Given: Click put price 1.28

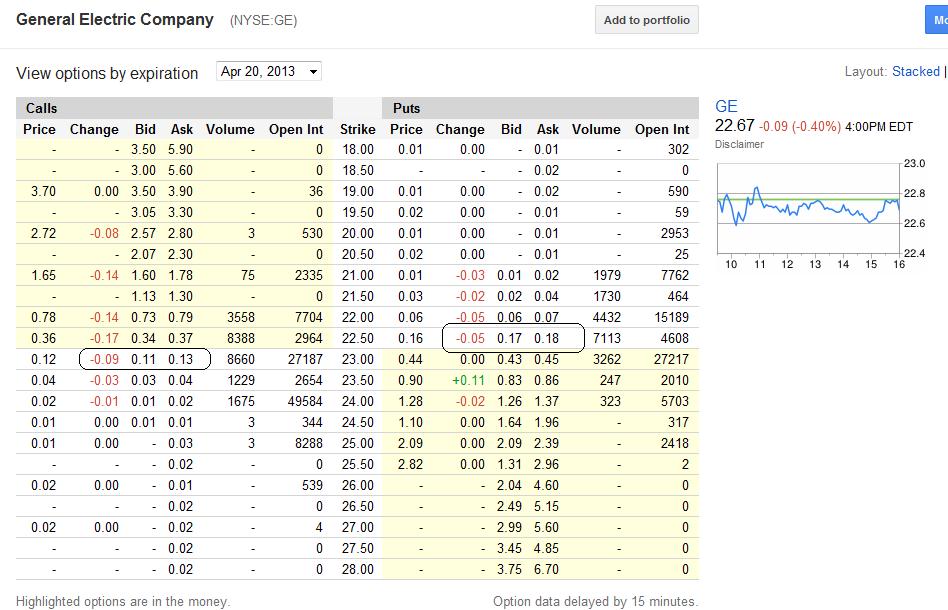Looking at the screenshot, I should (x=411, y=401).
